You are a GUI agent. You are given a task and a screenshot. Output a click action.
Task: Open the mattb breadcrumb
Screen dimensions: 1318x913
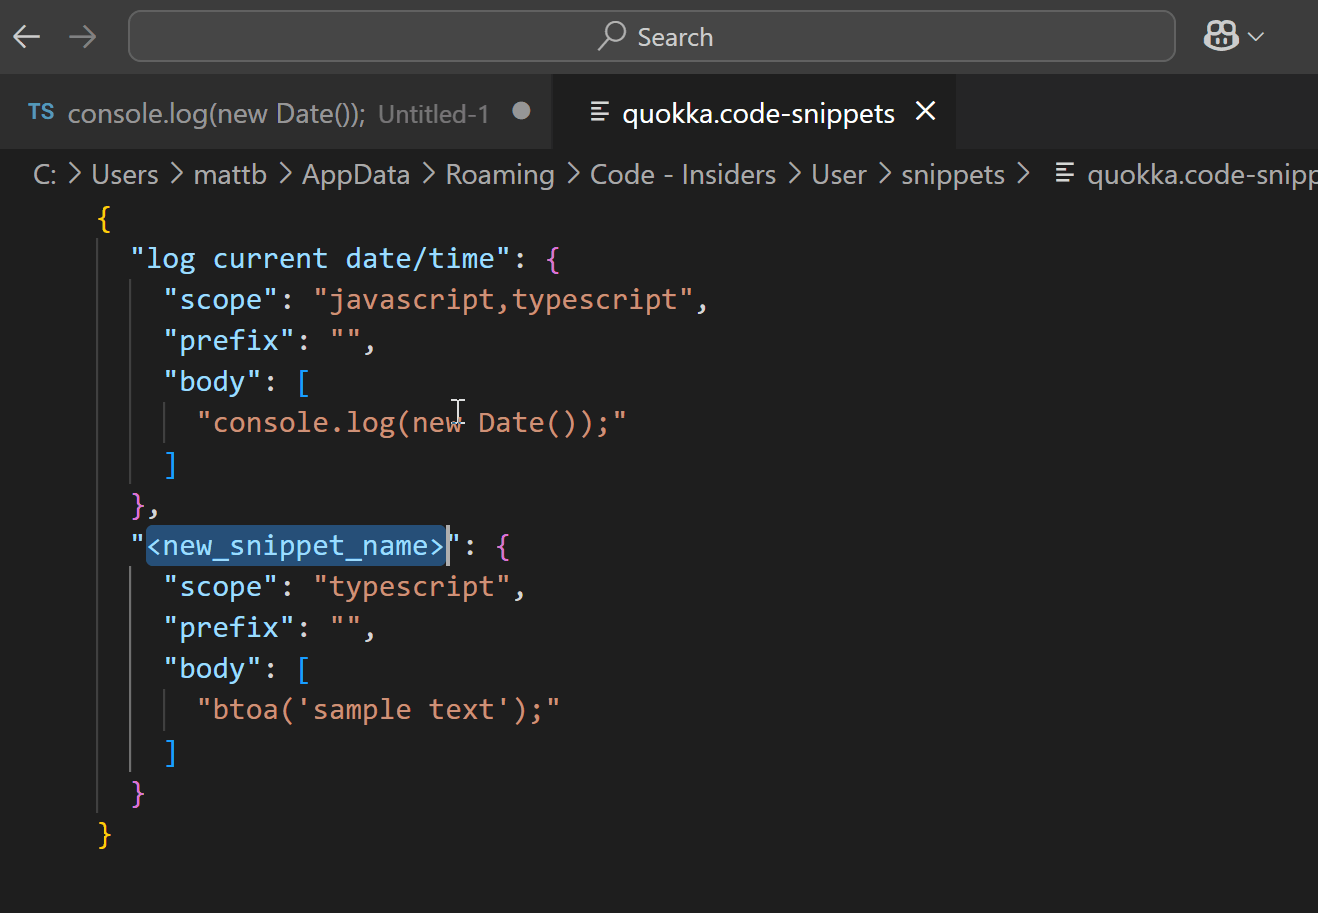[230, 174]
